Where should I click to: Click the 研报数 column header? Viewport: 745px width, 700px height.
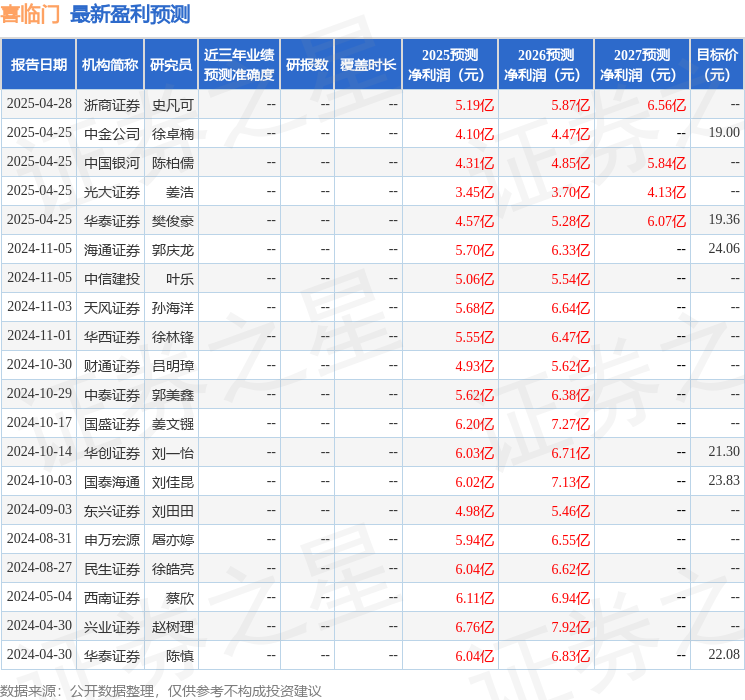(307, 65)
